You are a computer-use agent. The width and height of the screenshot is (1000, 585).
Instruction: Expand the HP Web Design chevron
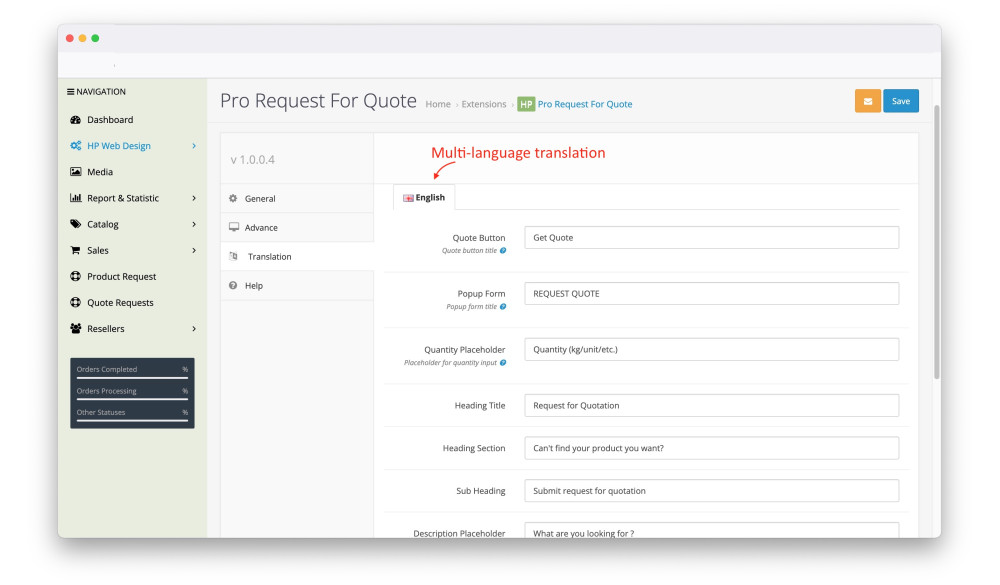tap(194, 146)
